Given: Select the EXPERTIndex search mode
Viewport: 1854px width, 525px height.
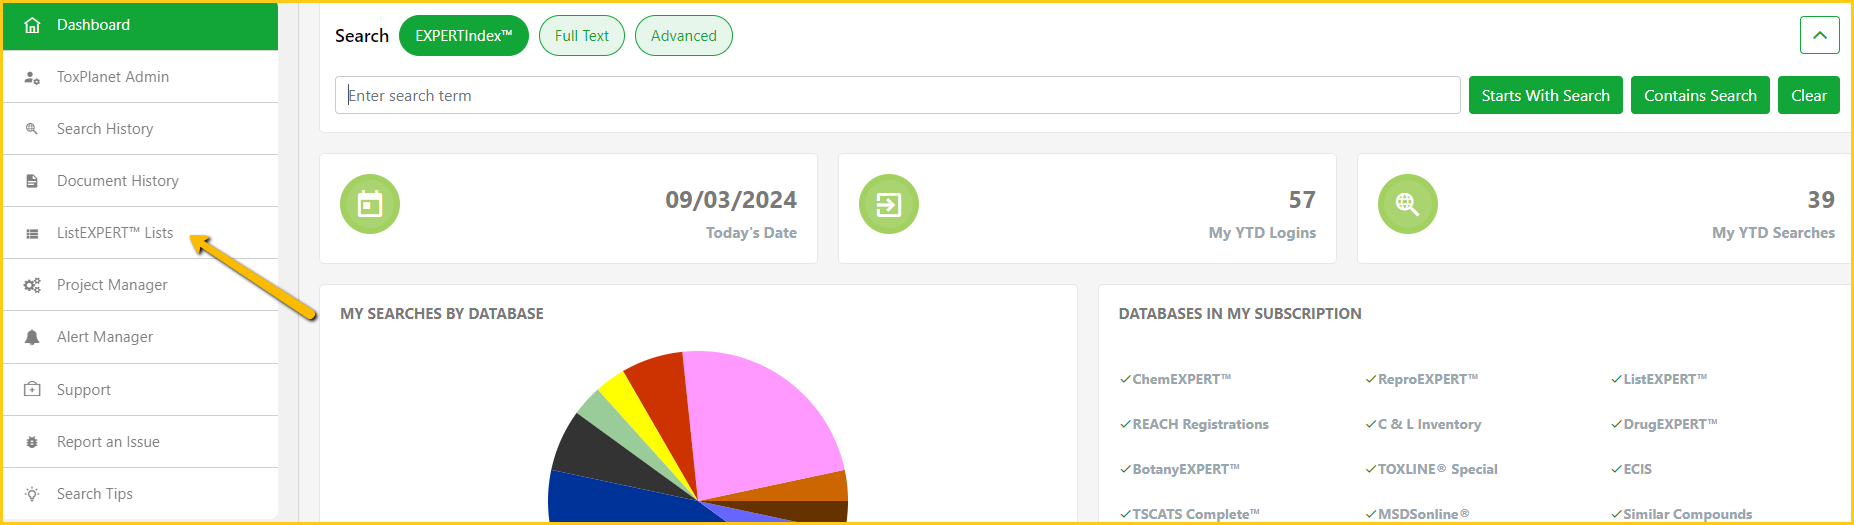Looking at the screenshot, I should (x=463, y=36).
